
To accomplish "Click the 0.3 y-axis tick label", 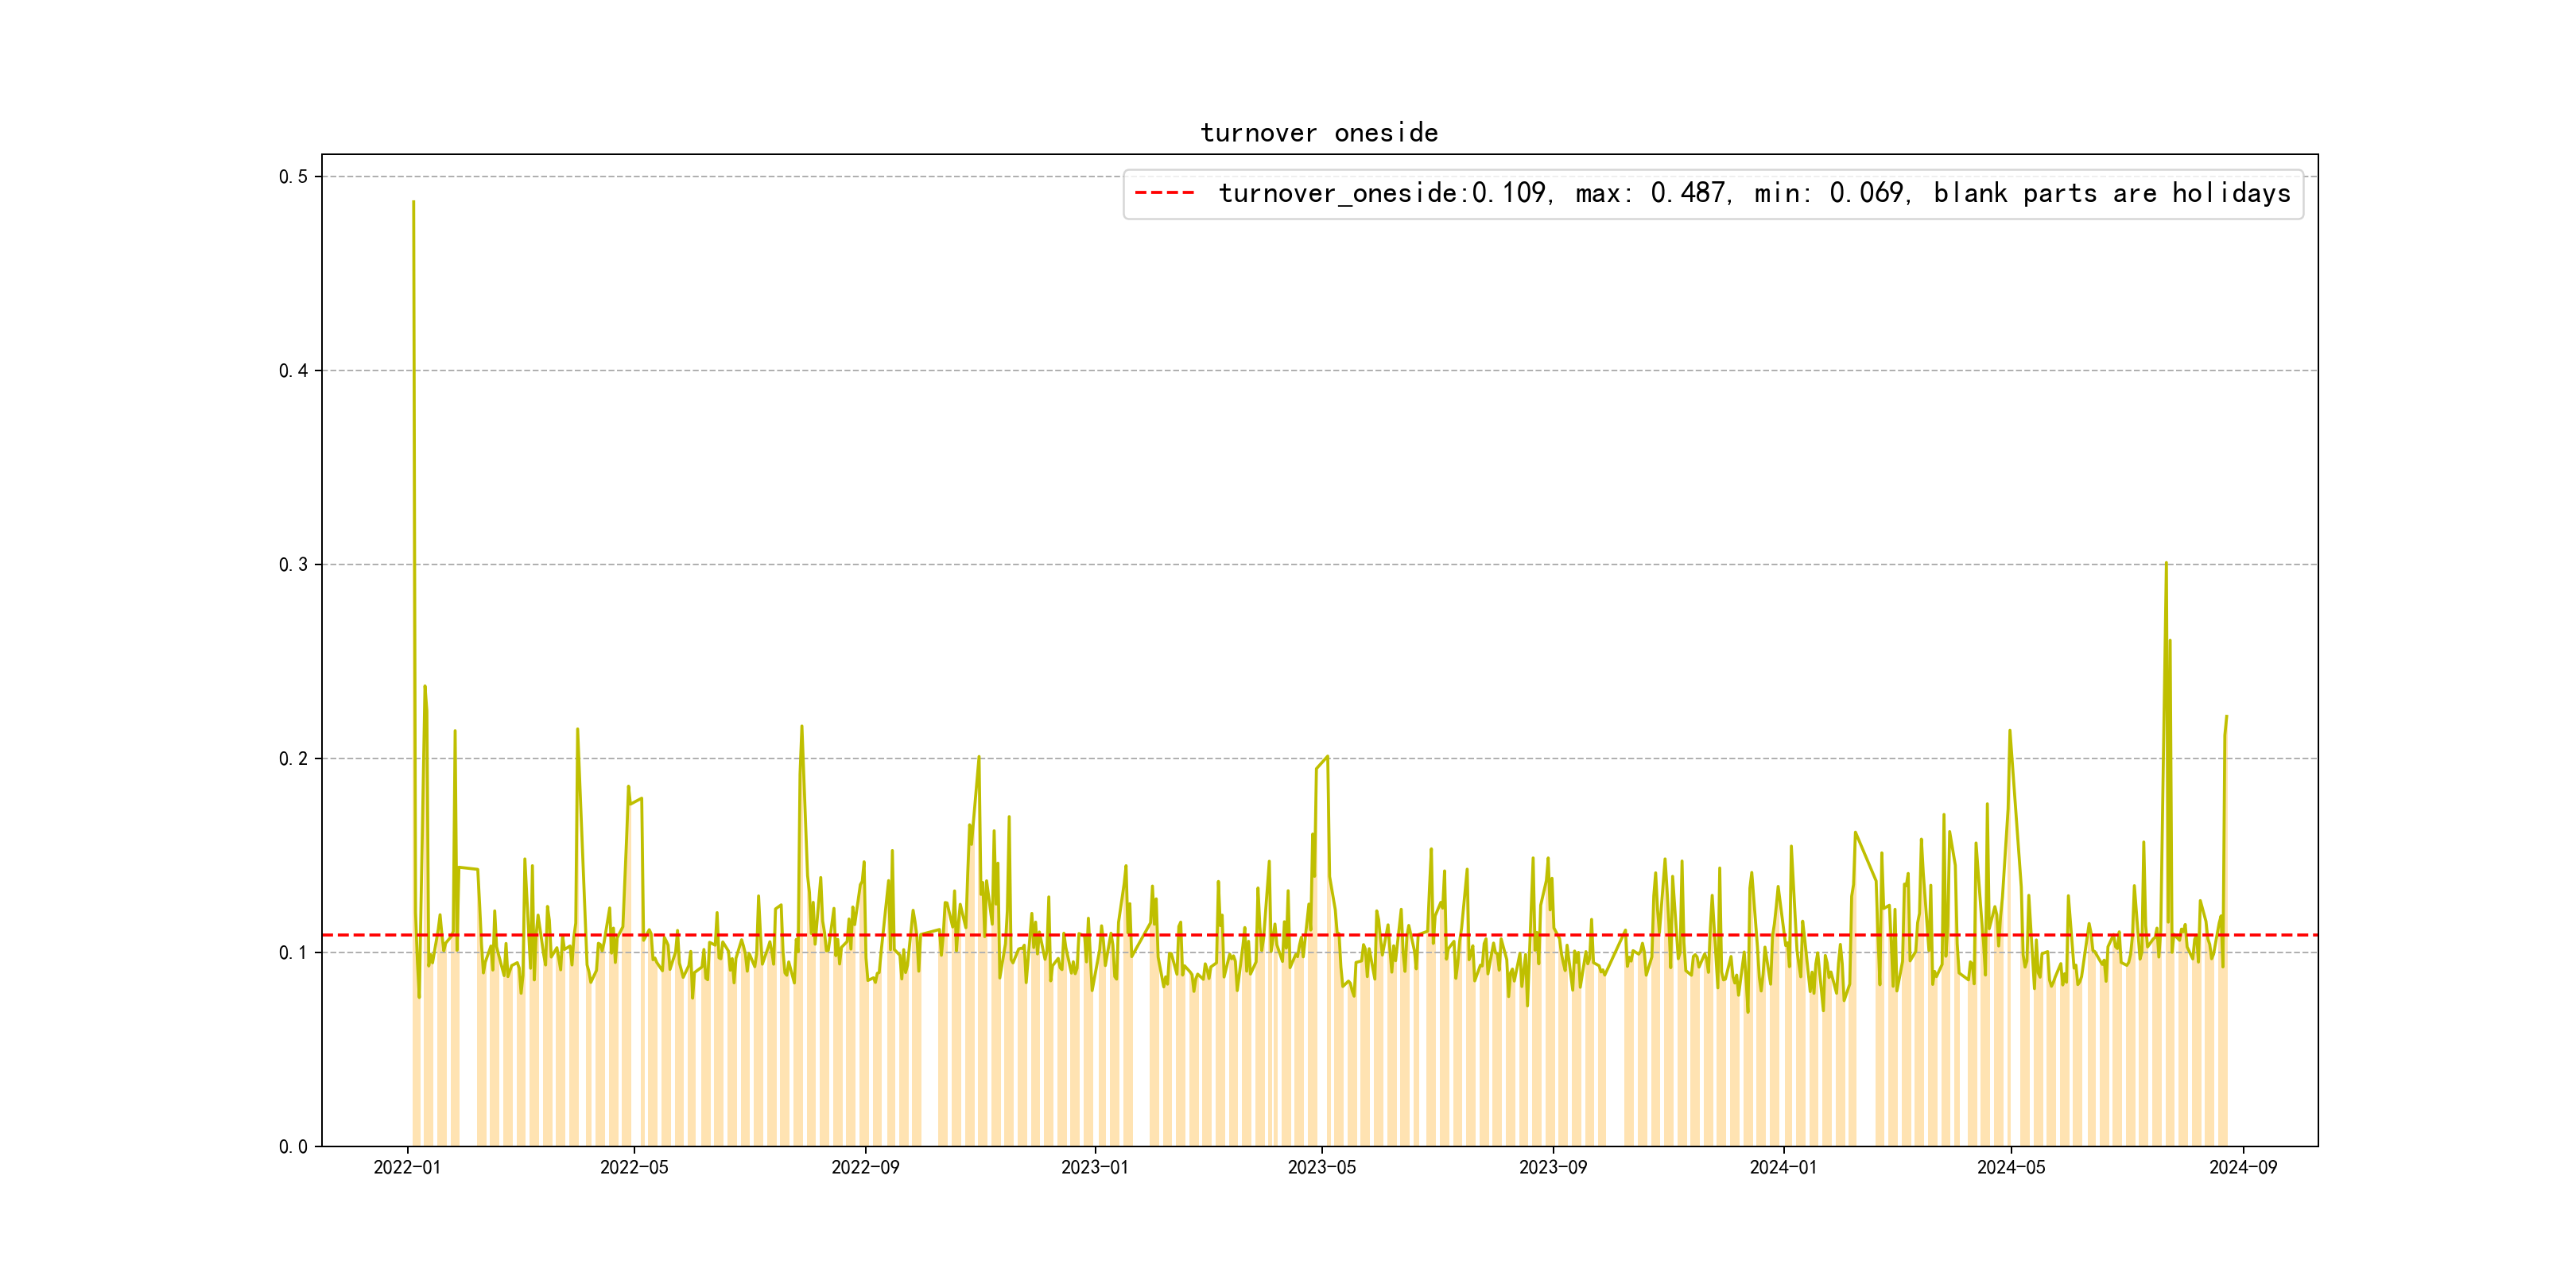I will point(293,565).
